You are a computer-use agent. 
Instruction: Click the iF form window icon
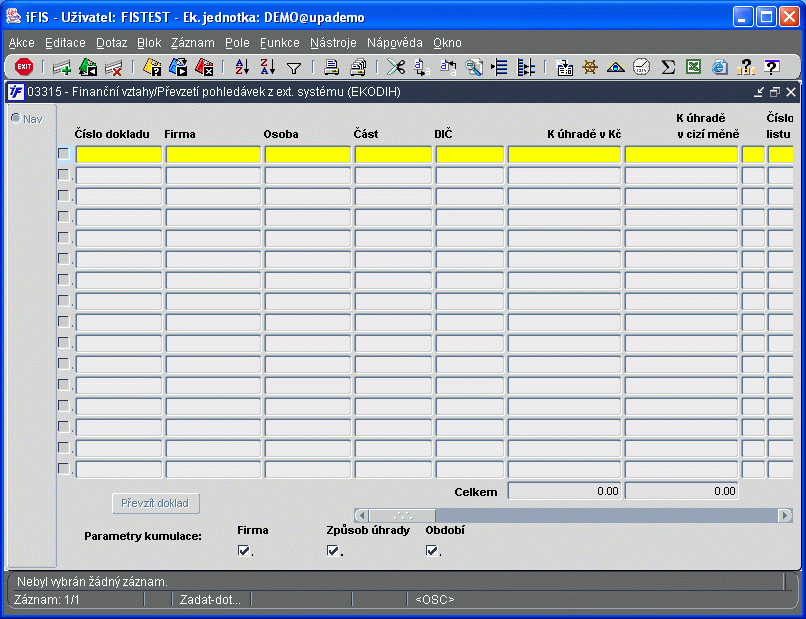pyautogui.click(x=16, y=92)
